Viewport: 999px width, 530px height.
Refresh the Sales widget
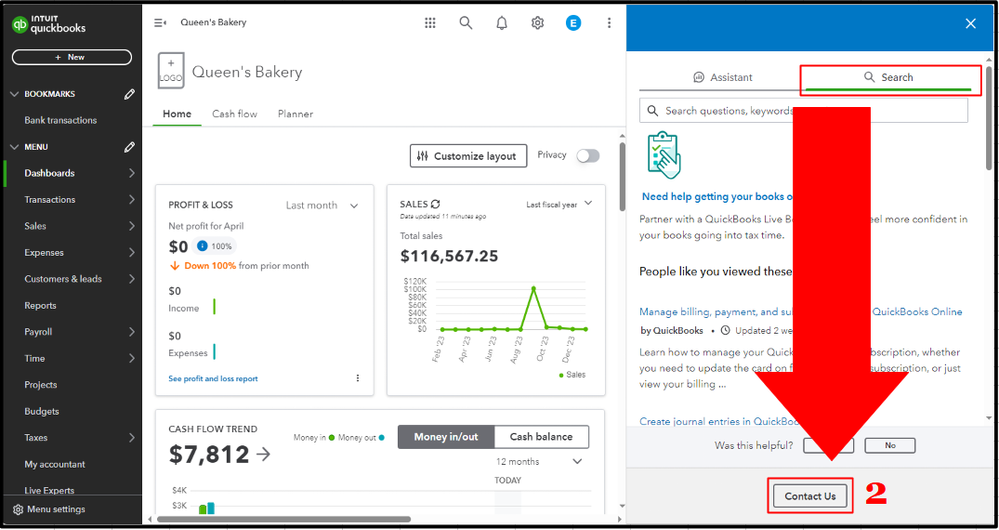(436, 204)
